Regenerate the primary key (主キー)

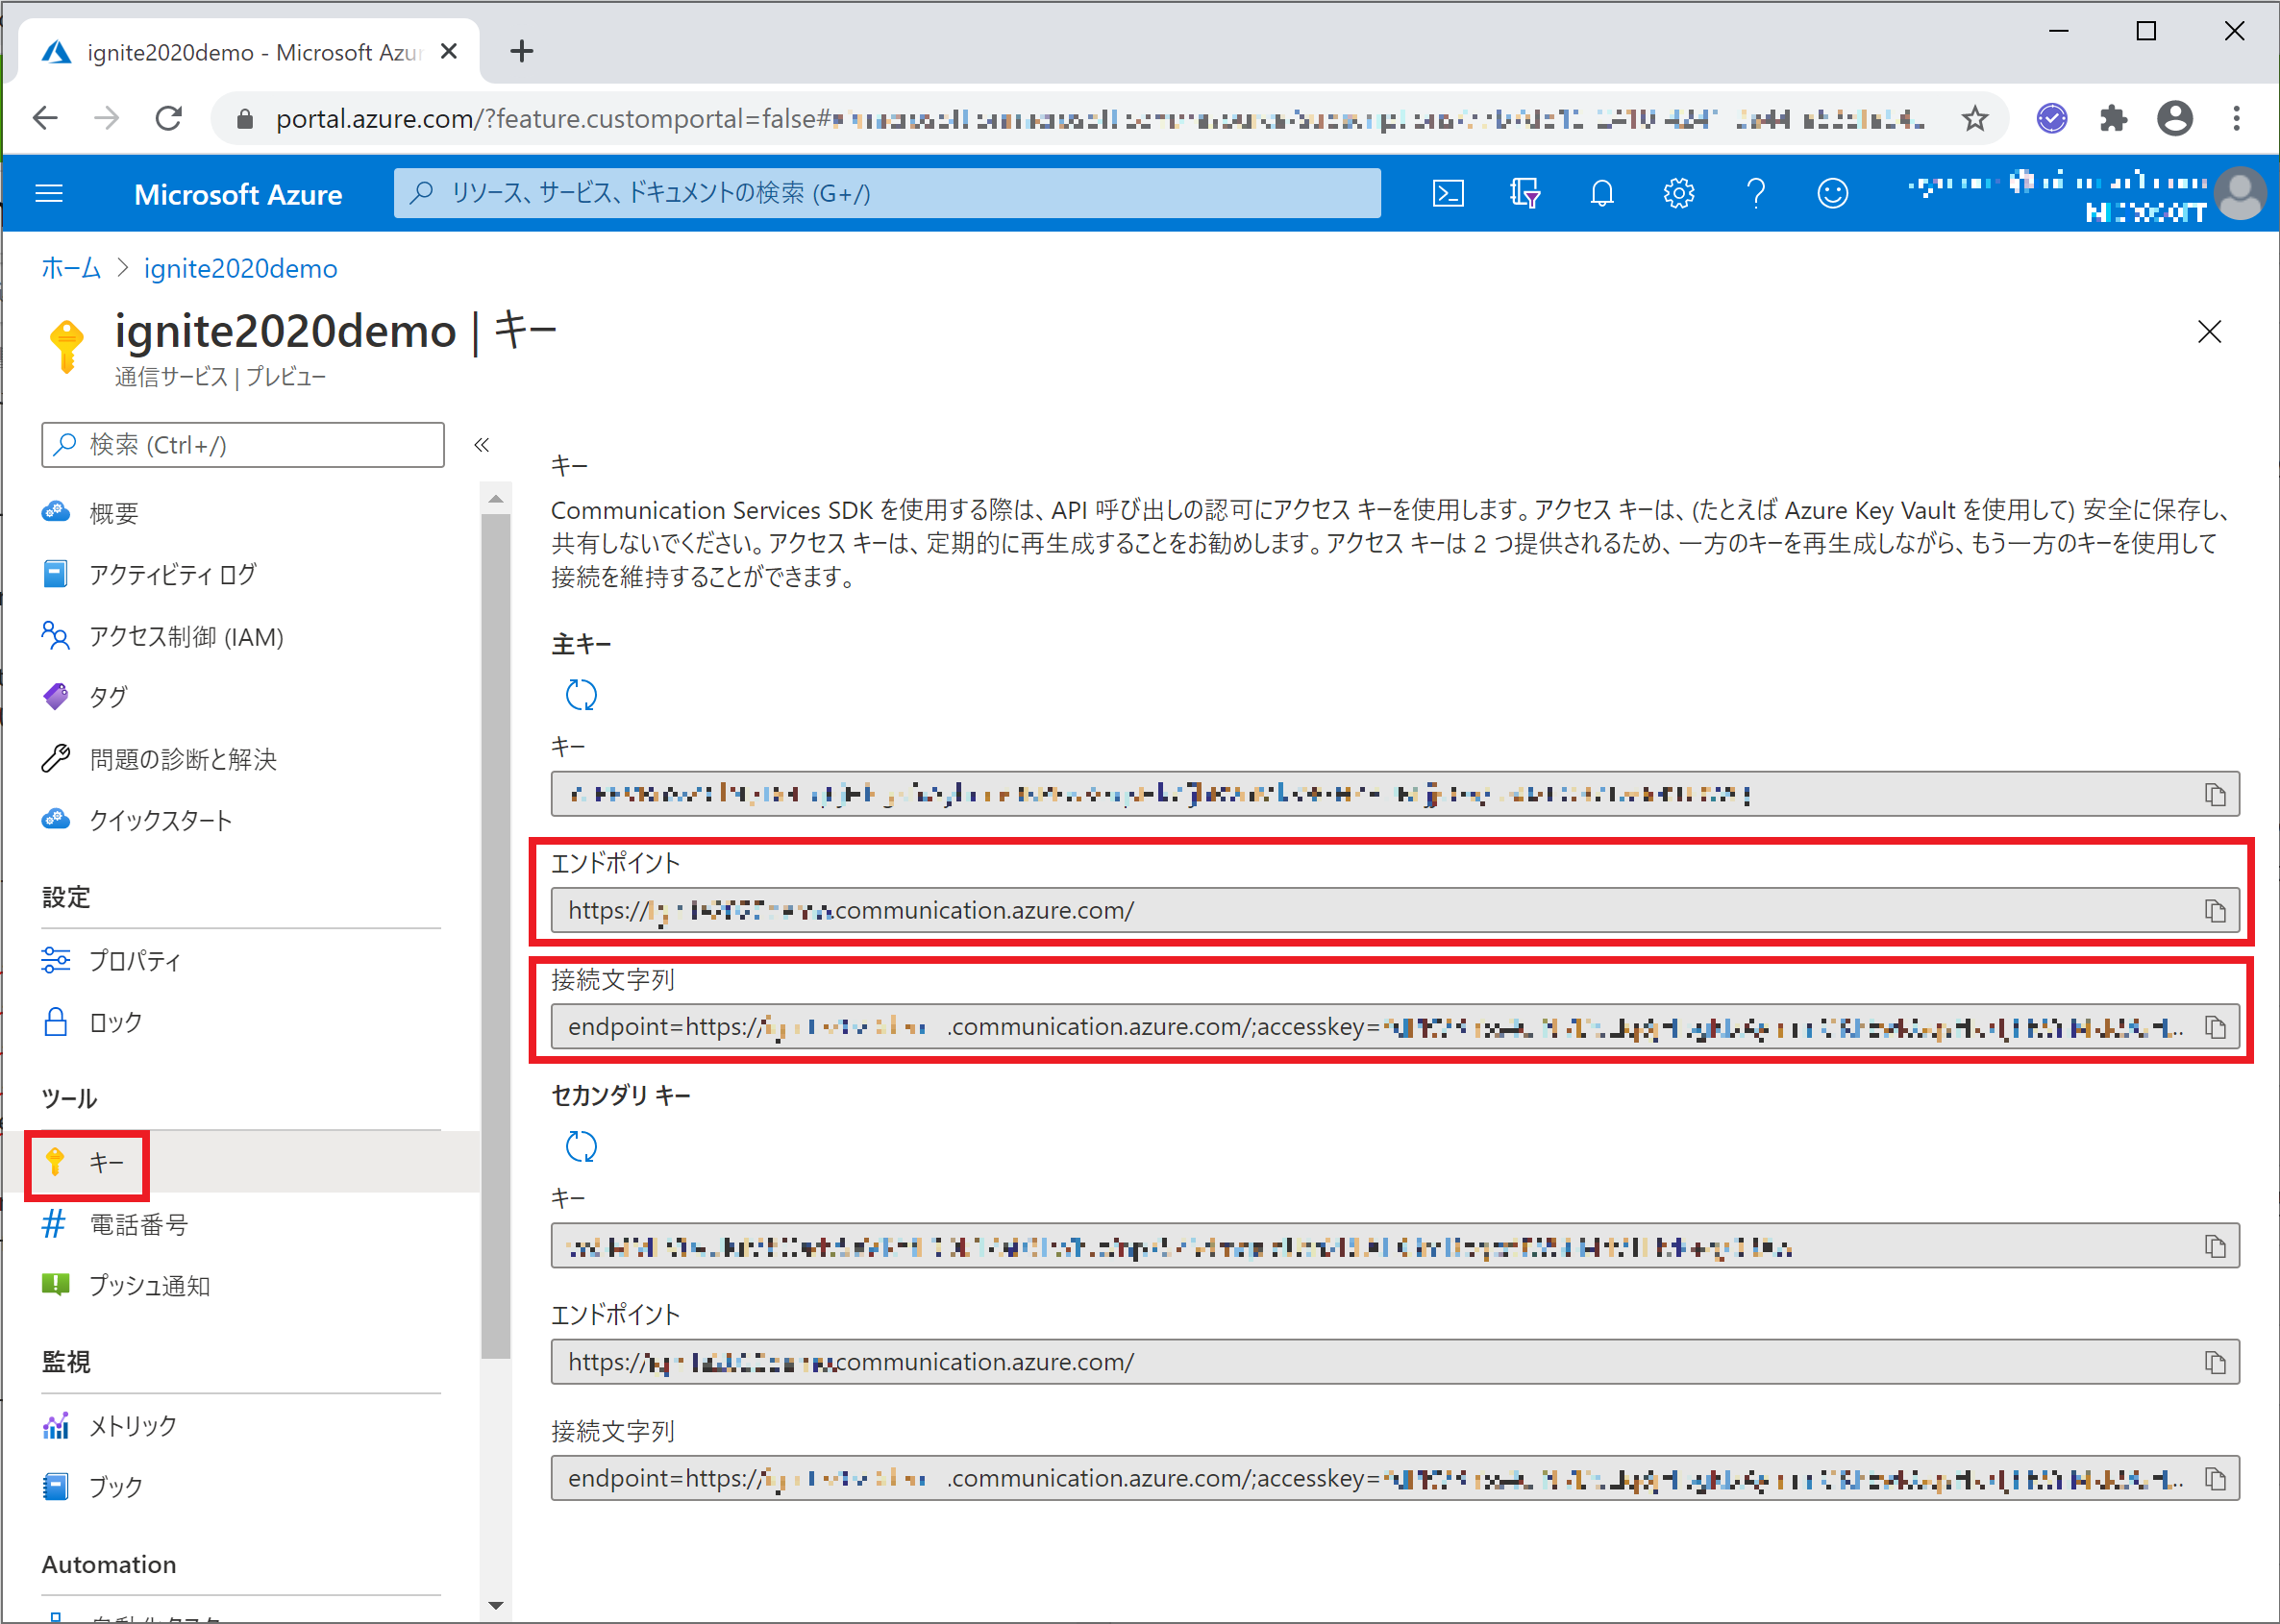pos(581,694)
